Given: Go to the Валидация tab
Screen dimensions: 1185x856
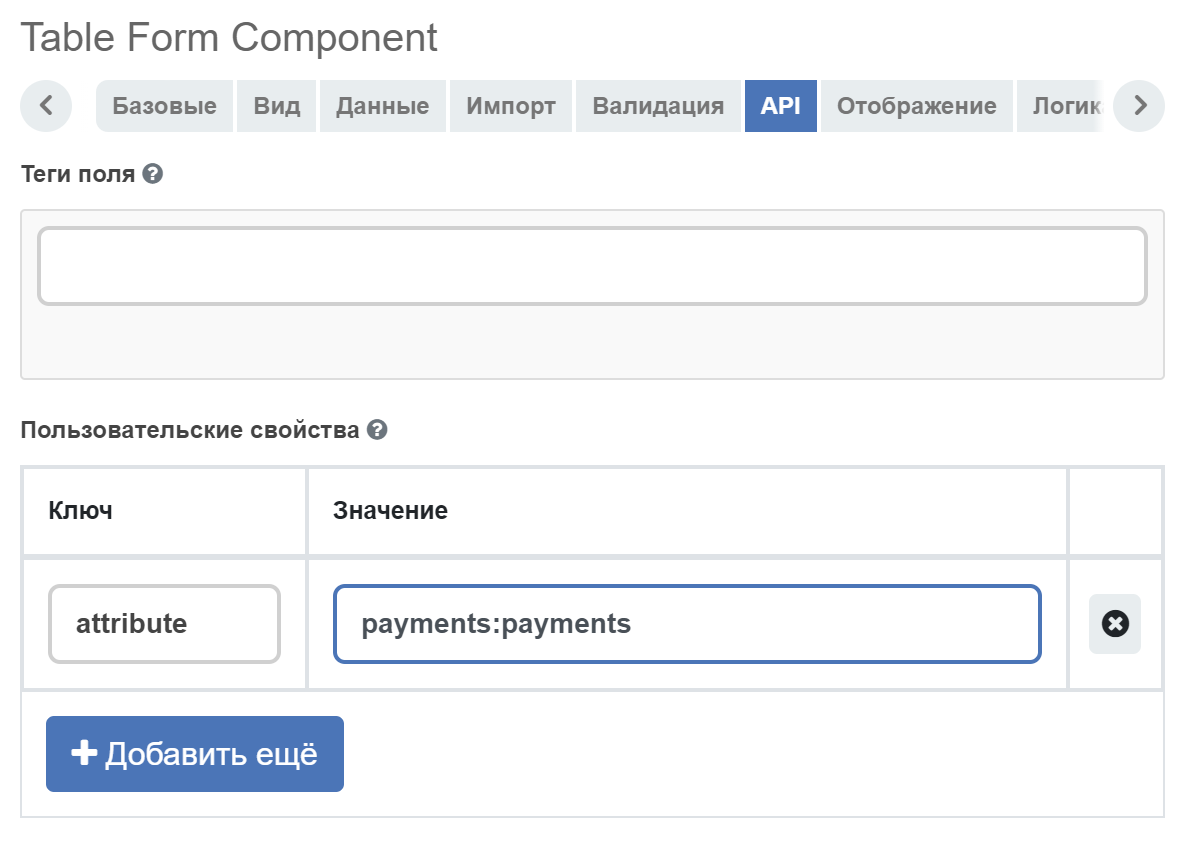Looking at the screenshot, I should click(x=658, y=106).
